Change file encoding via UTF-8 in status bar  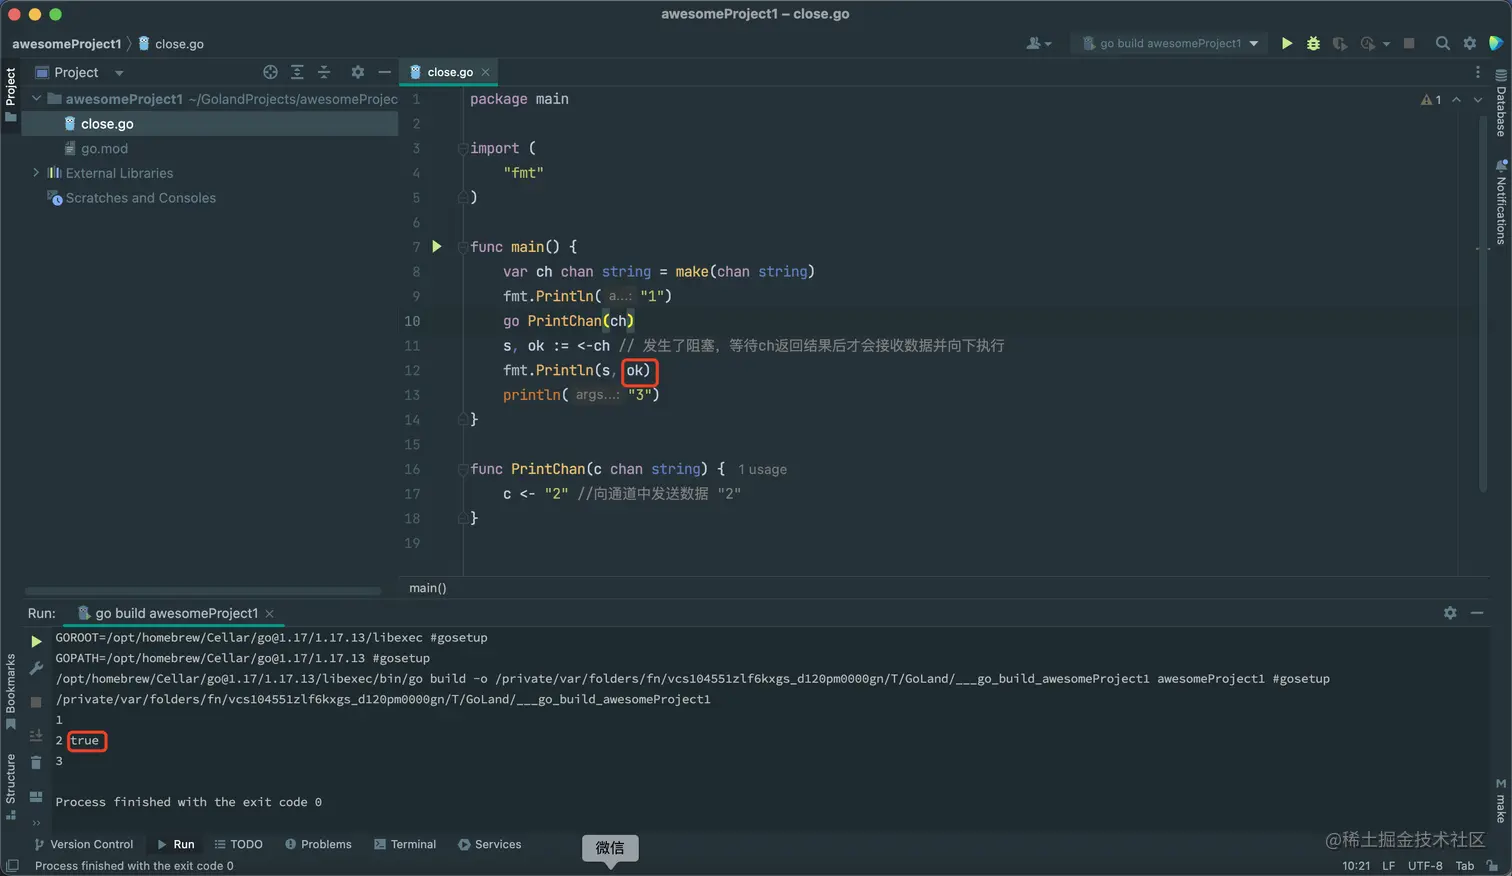pyautogui.click(x=1425, y=866)
